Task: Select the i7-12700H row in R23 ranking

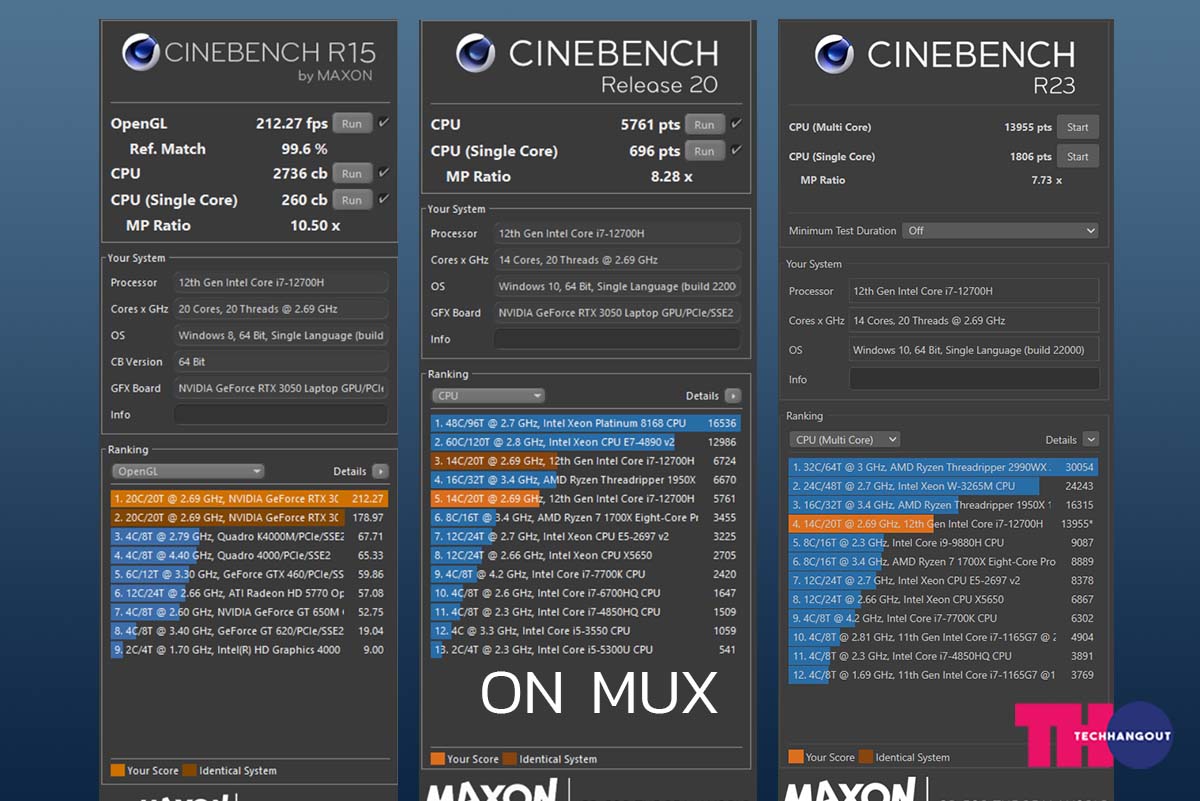Action: pos(943,524)
